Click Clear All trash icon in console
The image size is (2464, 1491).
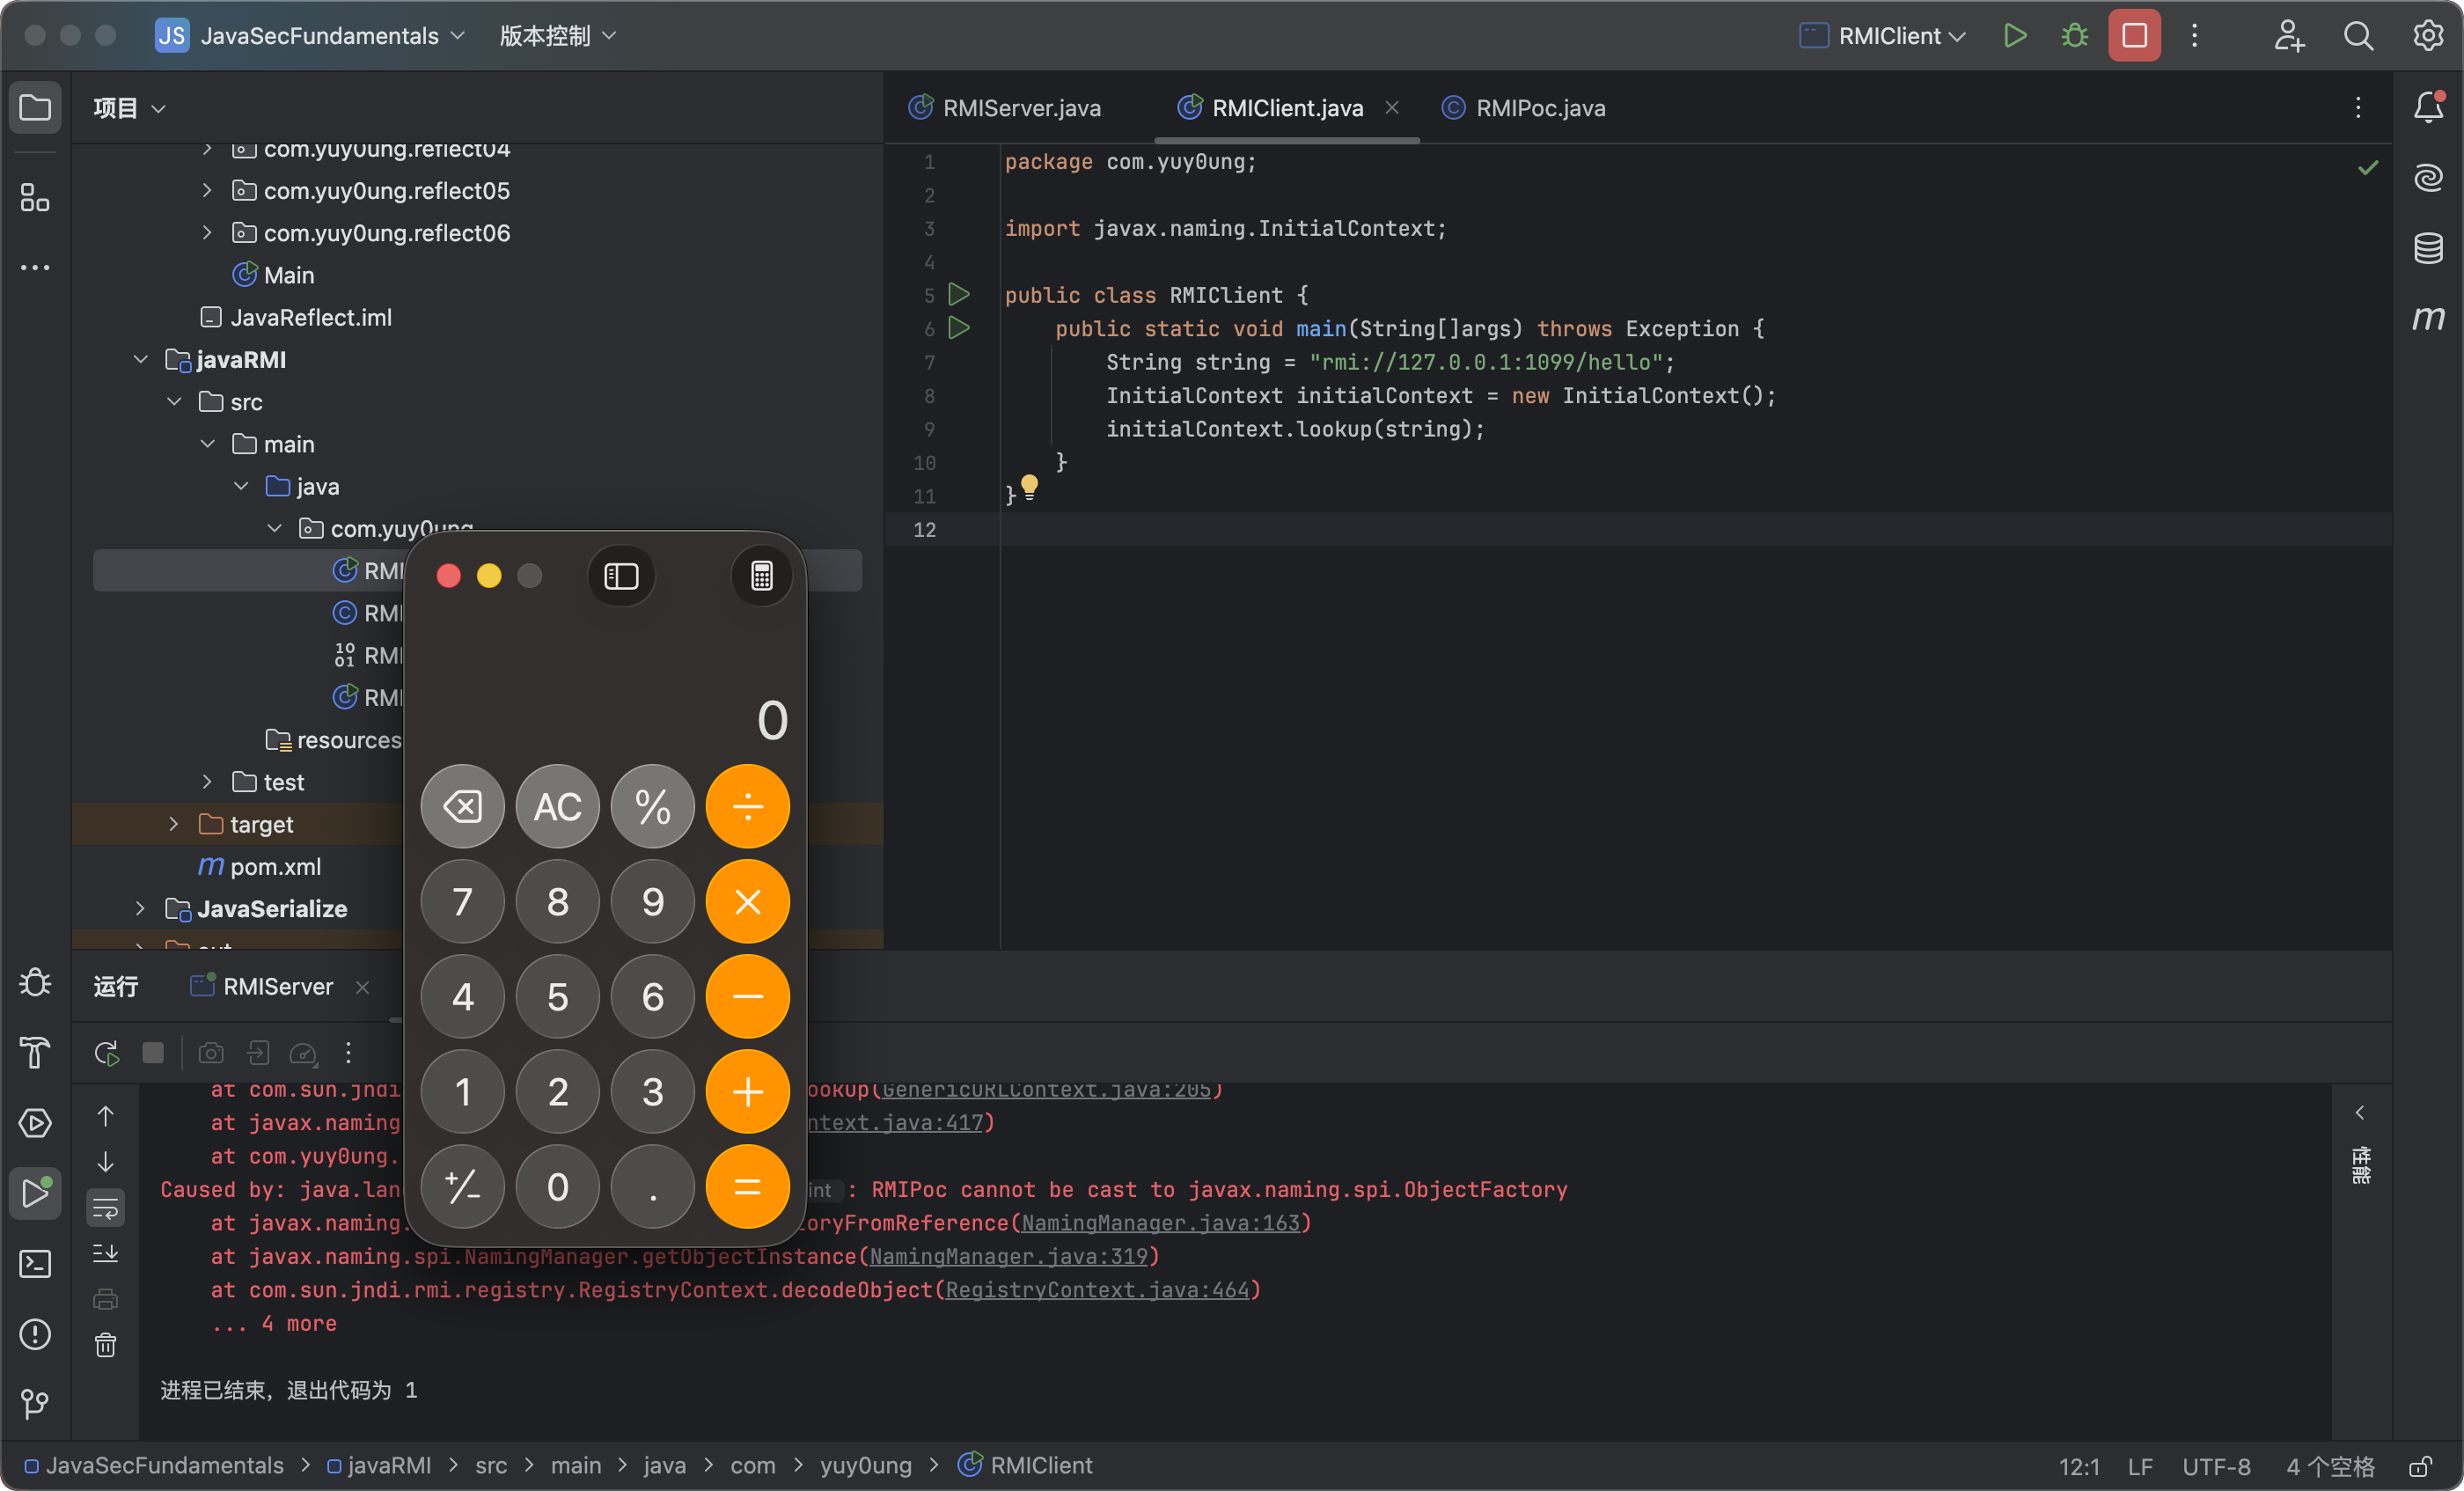click(106, 1345)
